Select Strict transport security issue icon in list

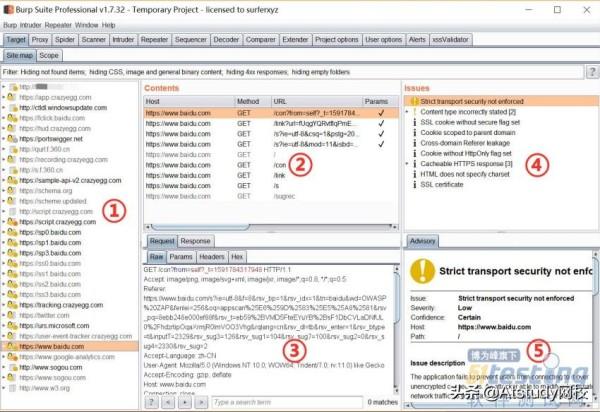(414, 101)
